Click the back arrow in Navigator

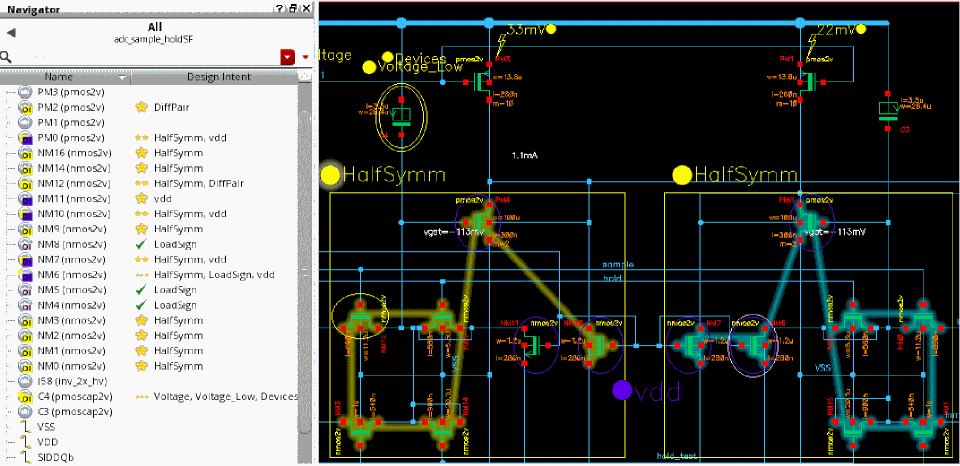click(10, 33)
